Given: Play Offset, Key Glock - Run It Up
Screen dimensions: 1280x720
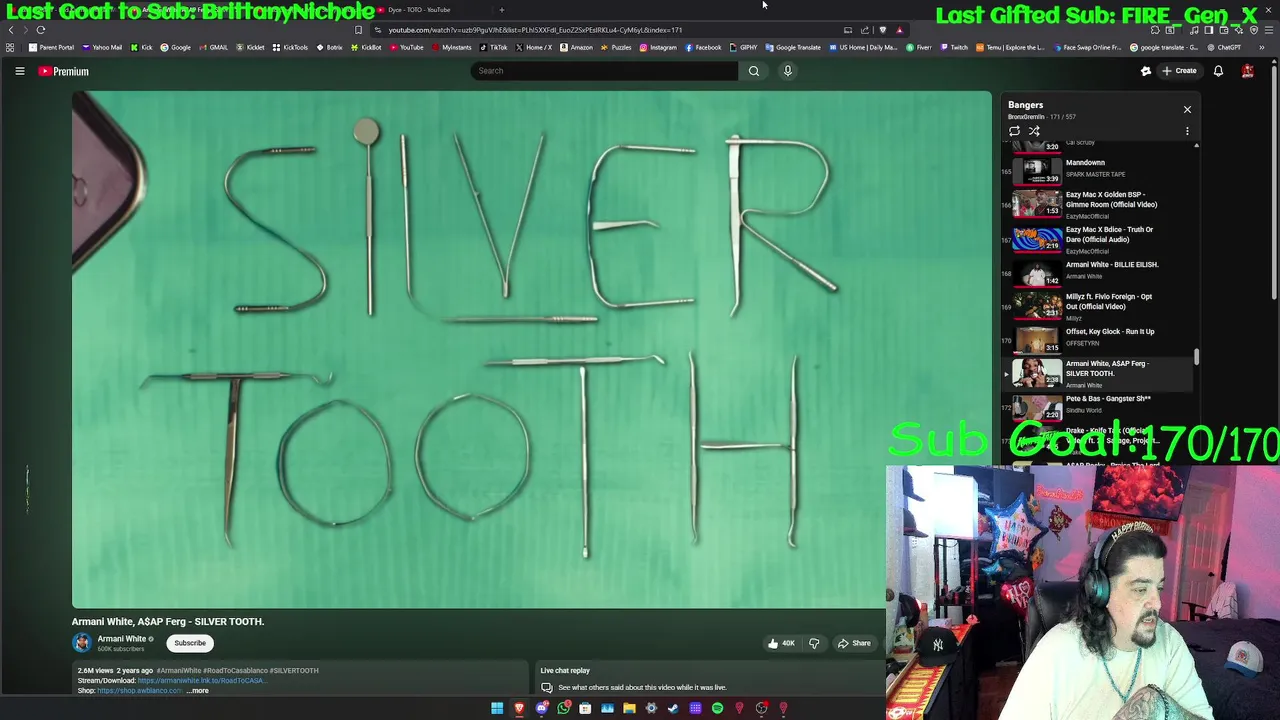Looking at the screenshot, I should coord(1098,339).
